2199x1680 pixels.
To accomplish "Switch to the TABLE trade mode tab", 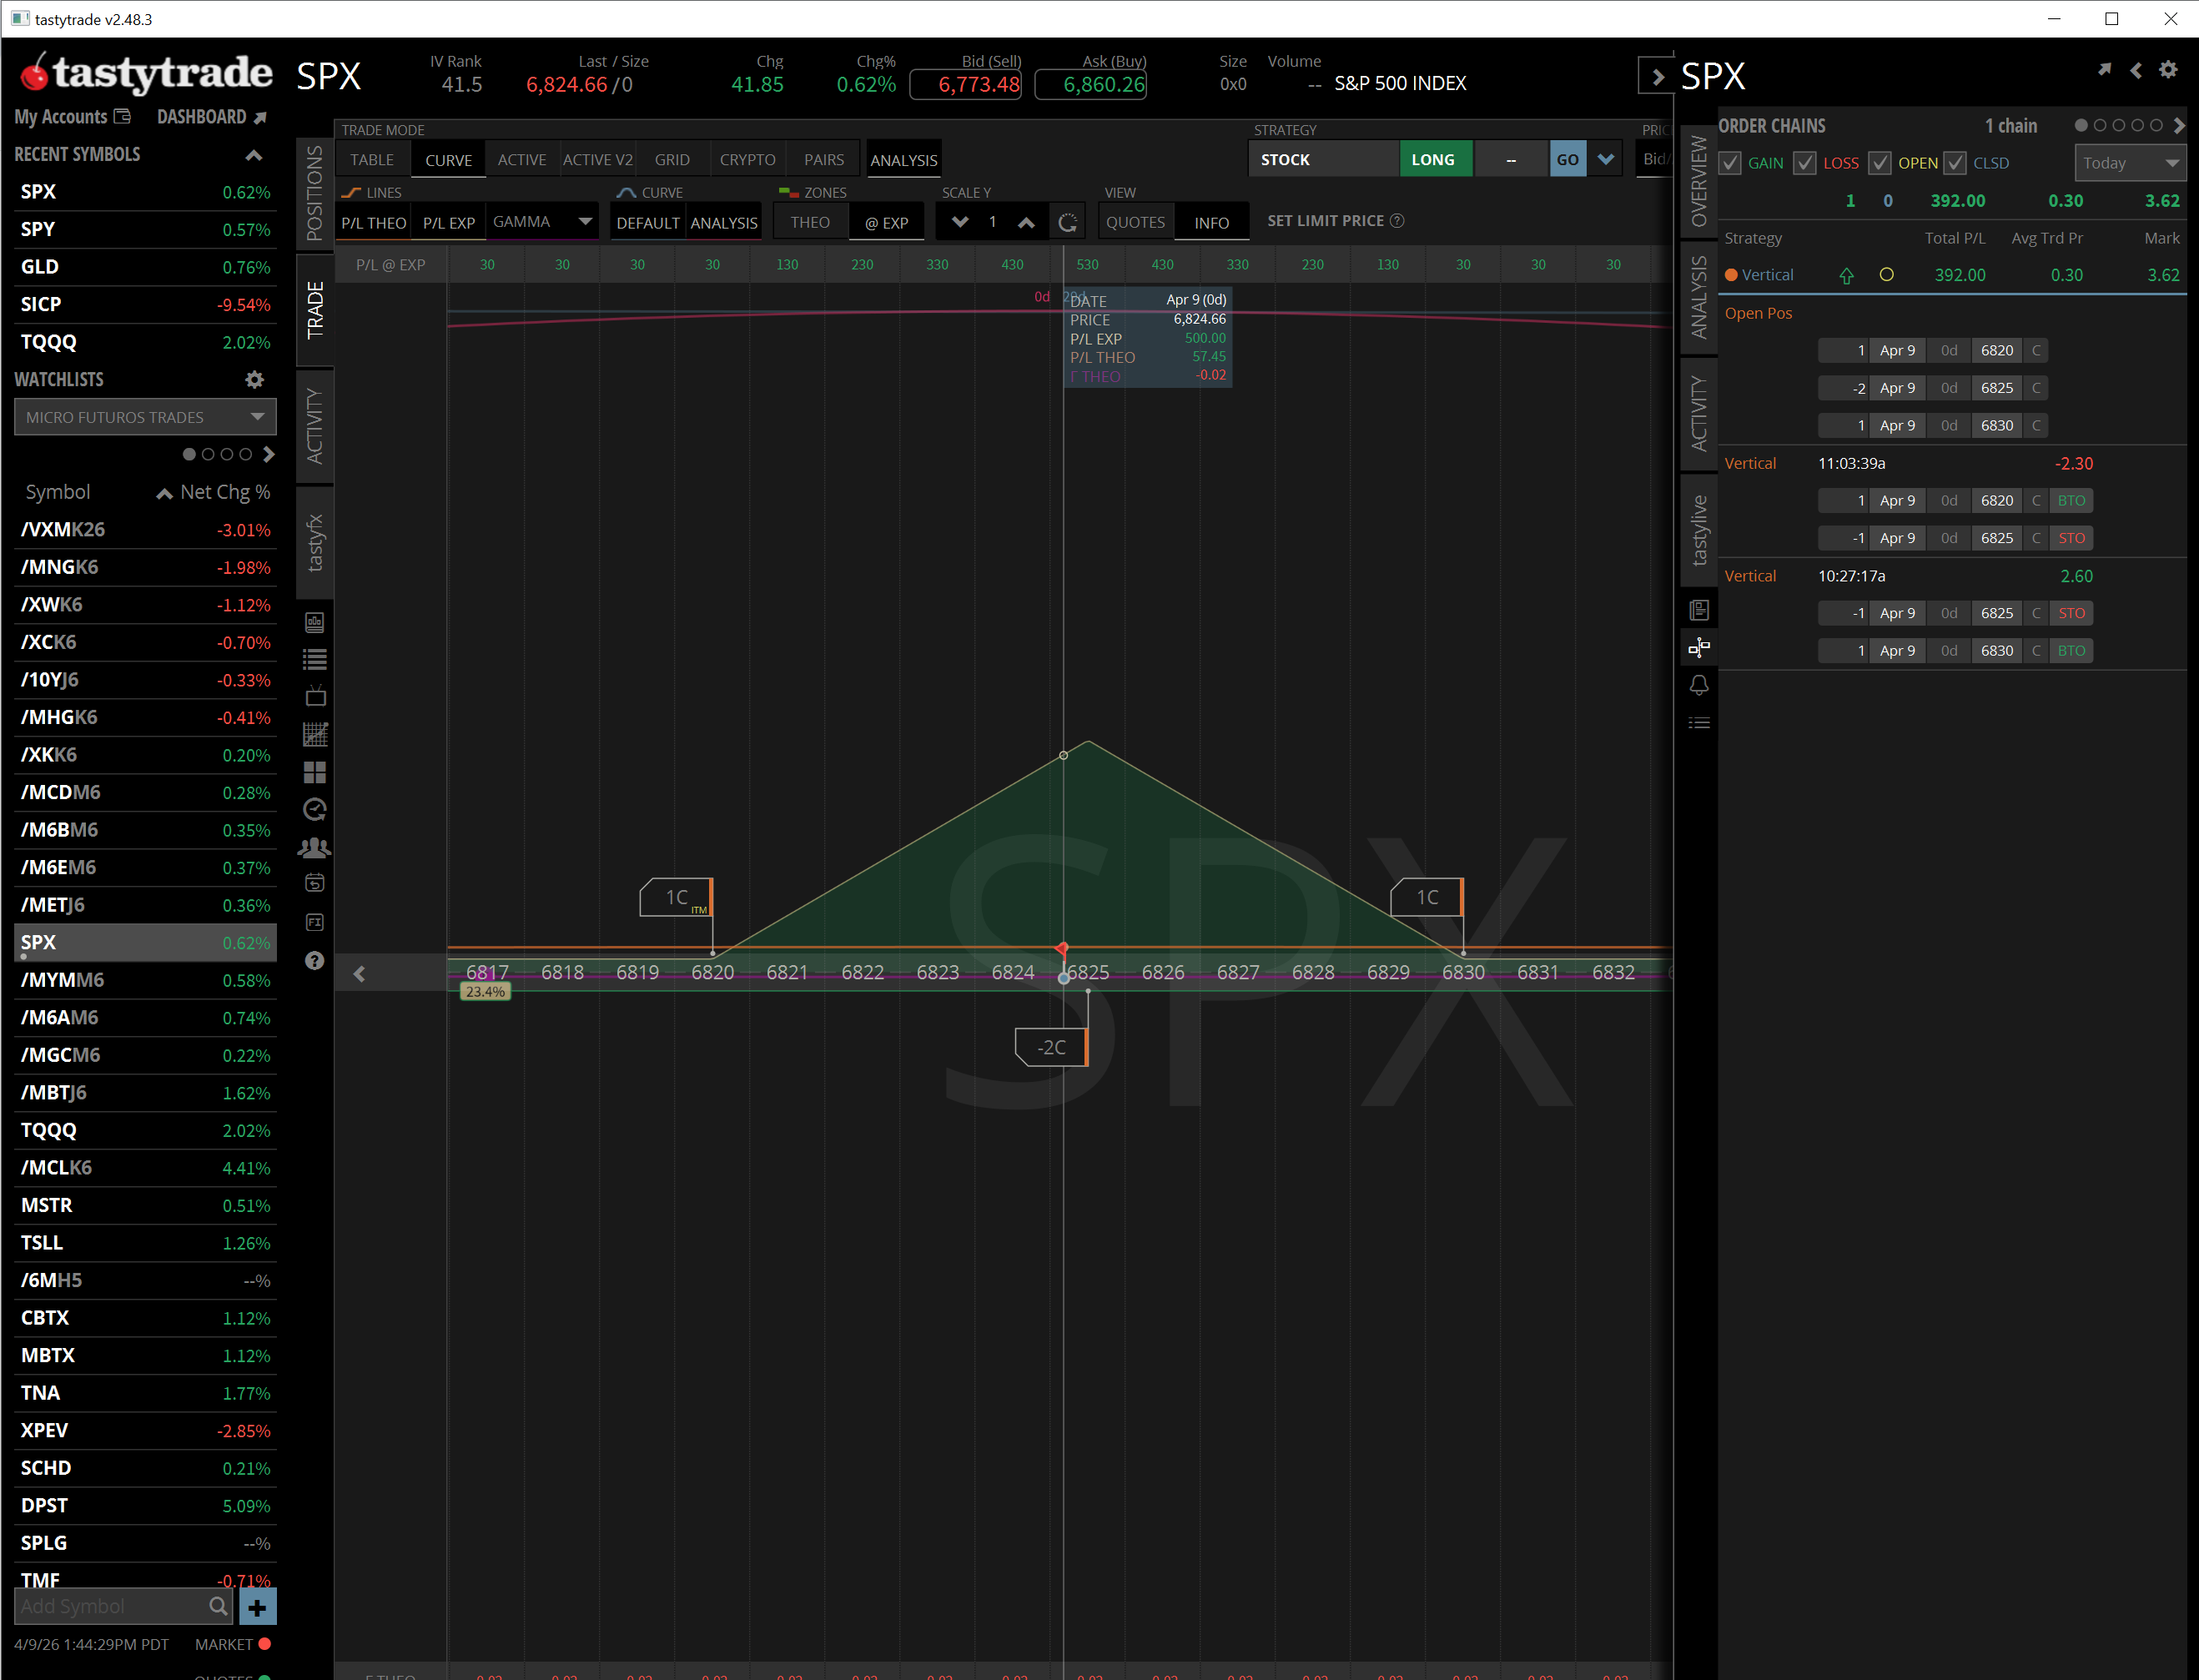I will point(372,160).
